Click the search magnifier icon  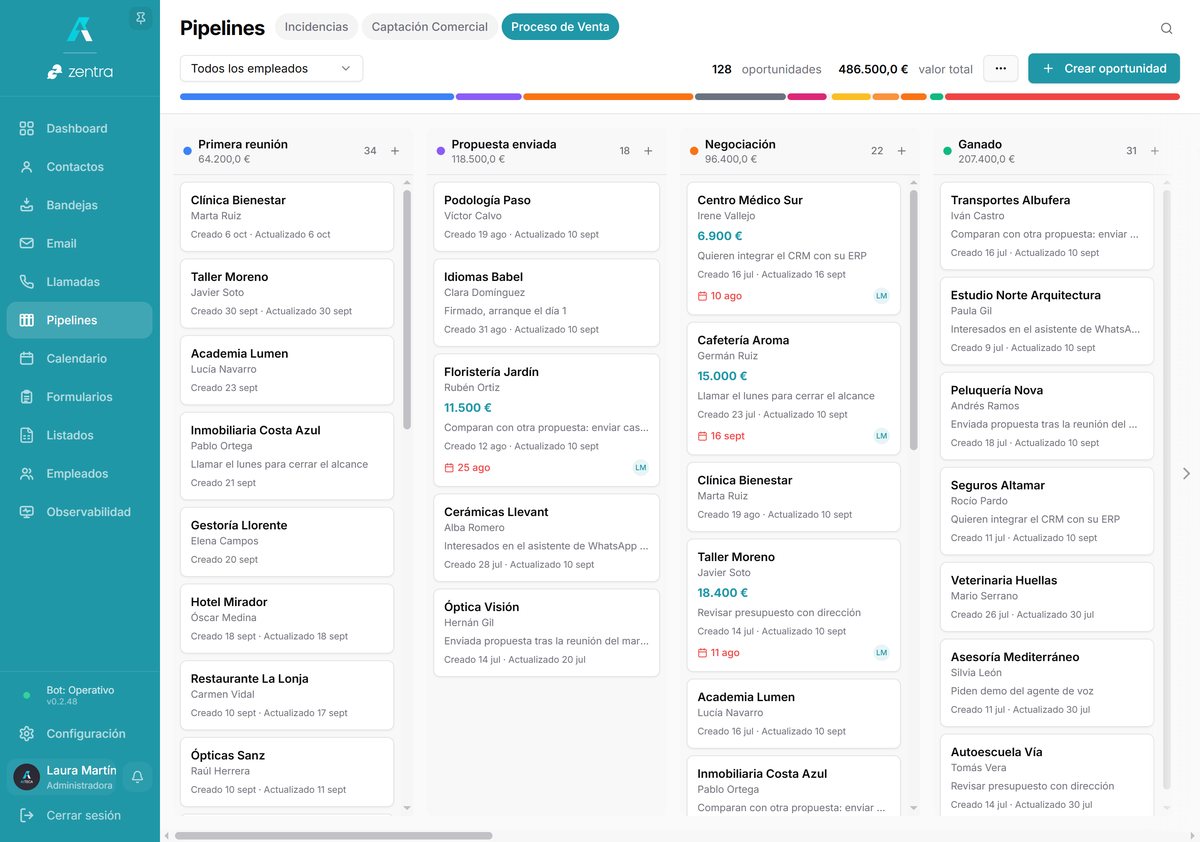[1166, 29]
